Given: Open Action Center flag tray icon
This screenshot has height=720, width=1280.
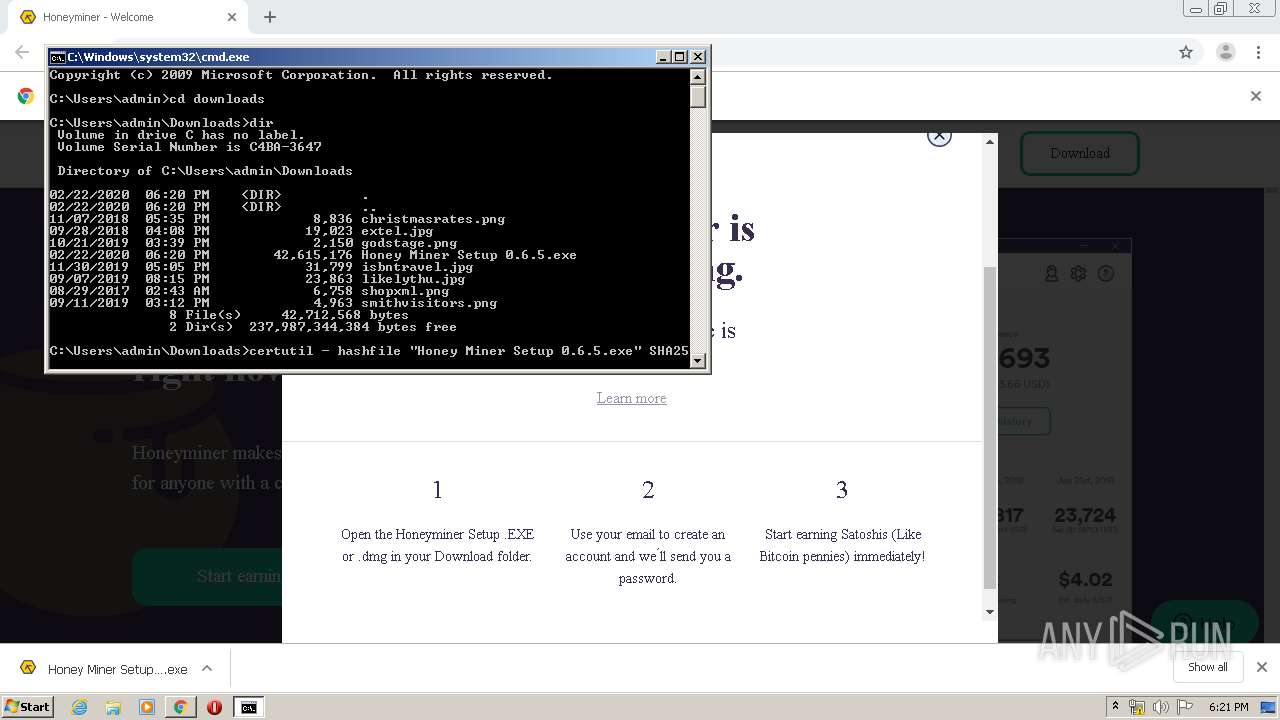Looking at the screenshot, I should tap(1183, 707).
